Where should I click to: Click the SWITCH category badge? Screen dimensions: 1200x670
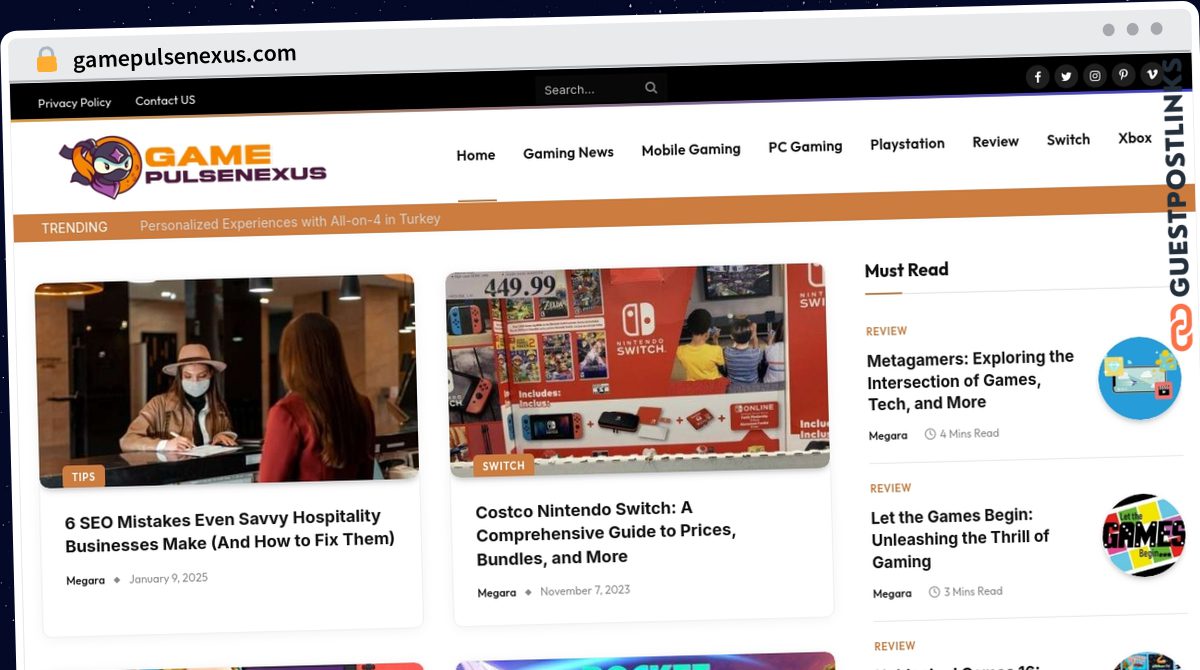(x=503, y=465)
